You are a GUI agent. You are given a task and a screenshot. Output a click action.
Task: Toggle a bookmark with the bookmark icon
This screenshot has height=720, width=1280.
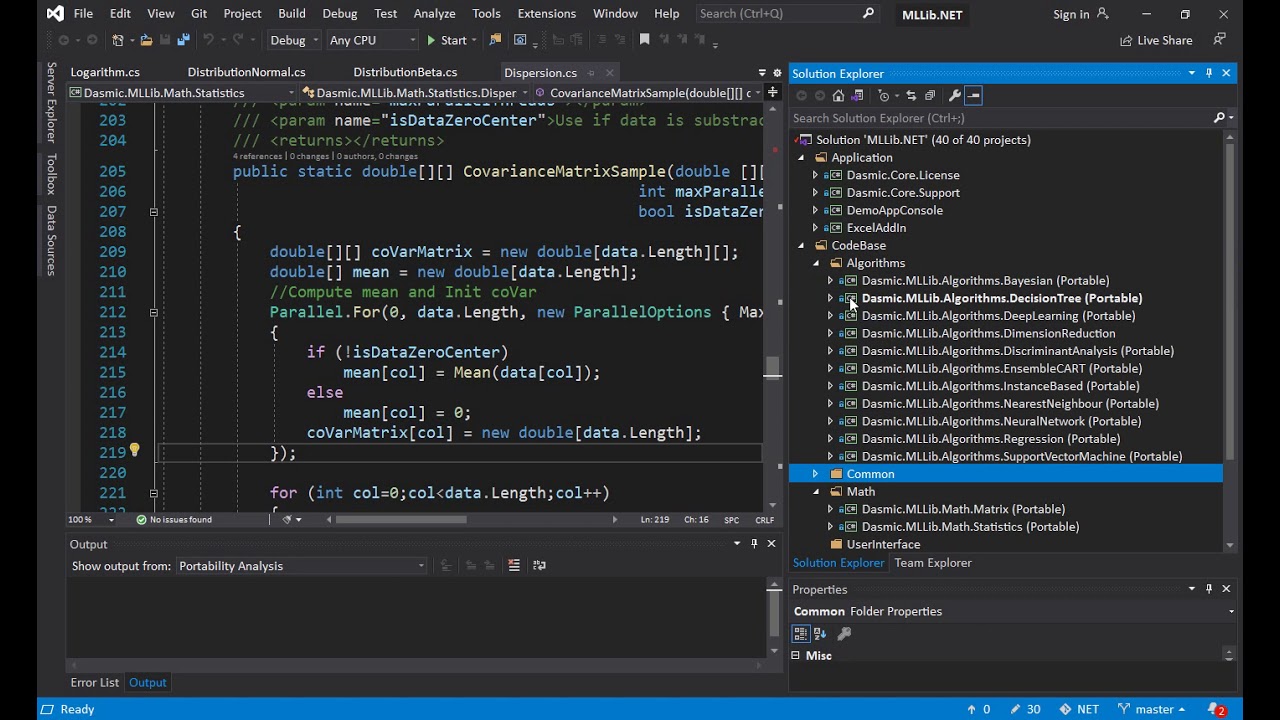(x=645, y=40)
